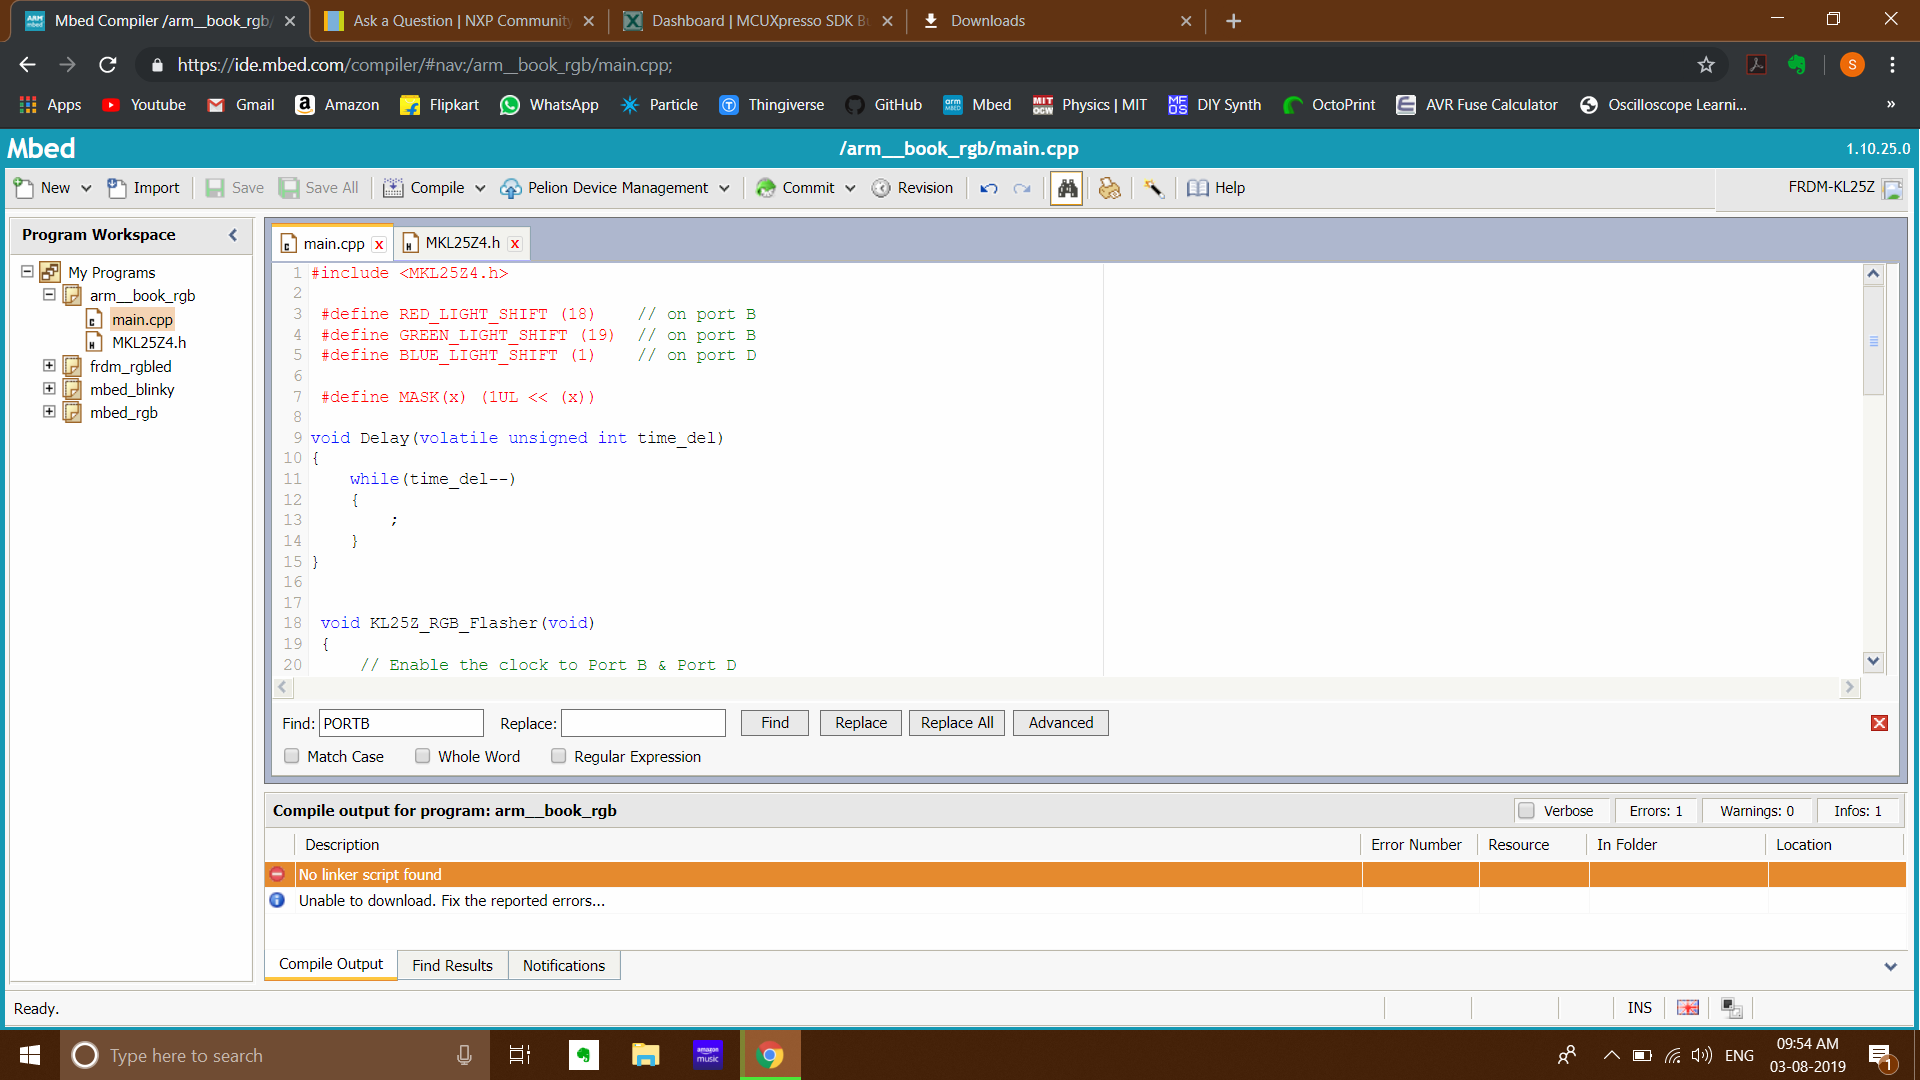Image resolution: width=1920 pixels, height=1080 pixels.
Task: Enable Match Case checkbox in Find bar
Action: pyautogui.click(x=291, y=756)
